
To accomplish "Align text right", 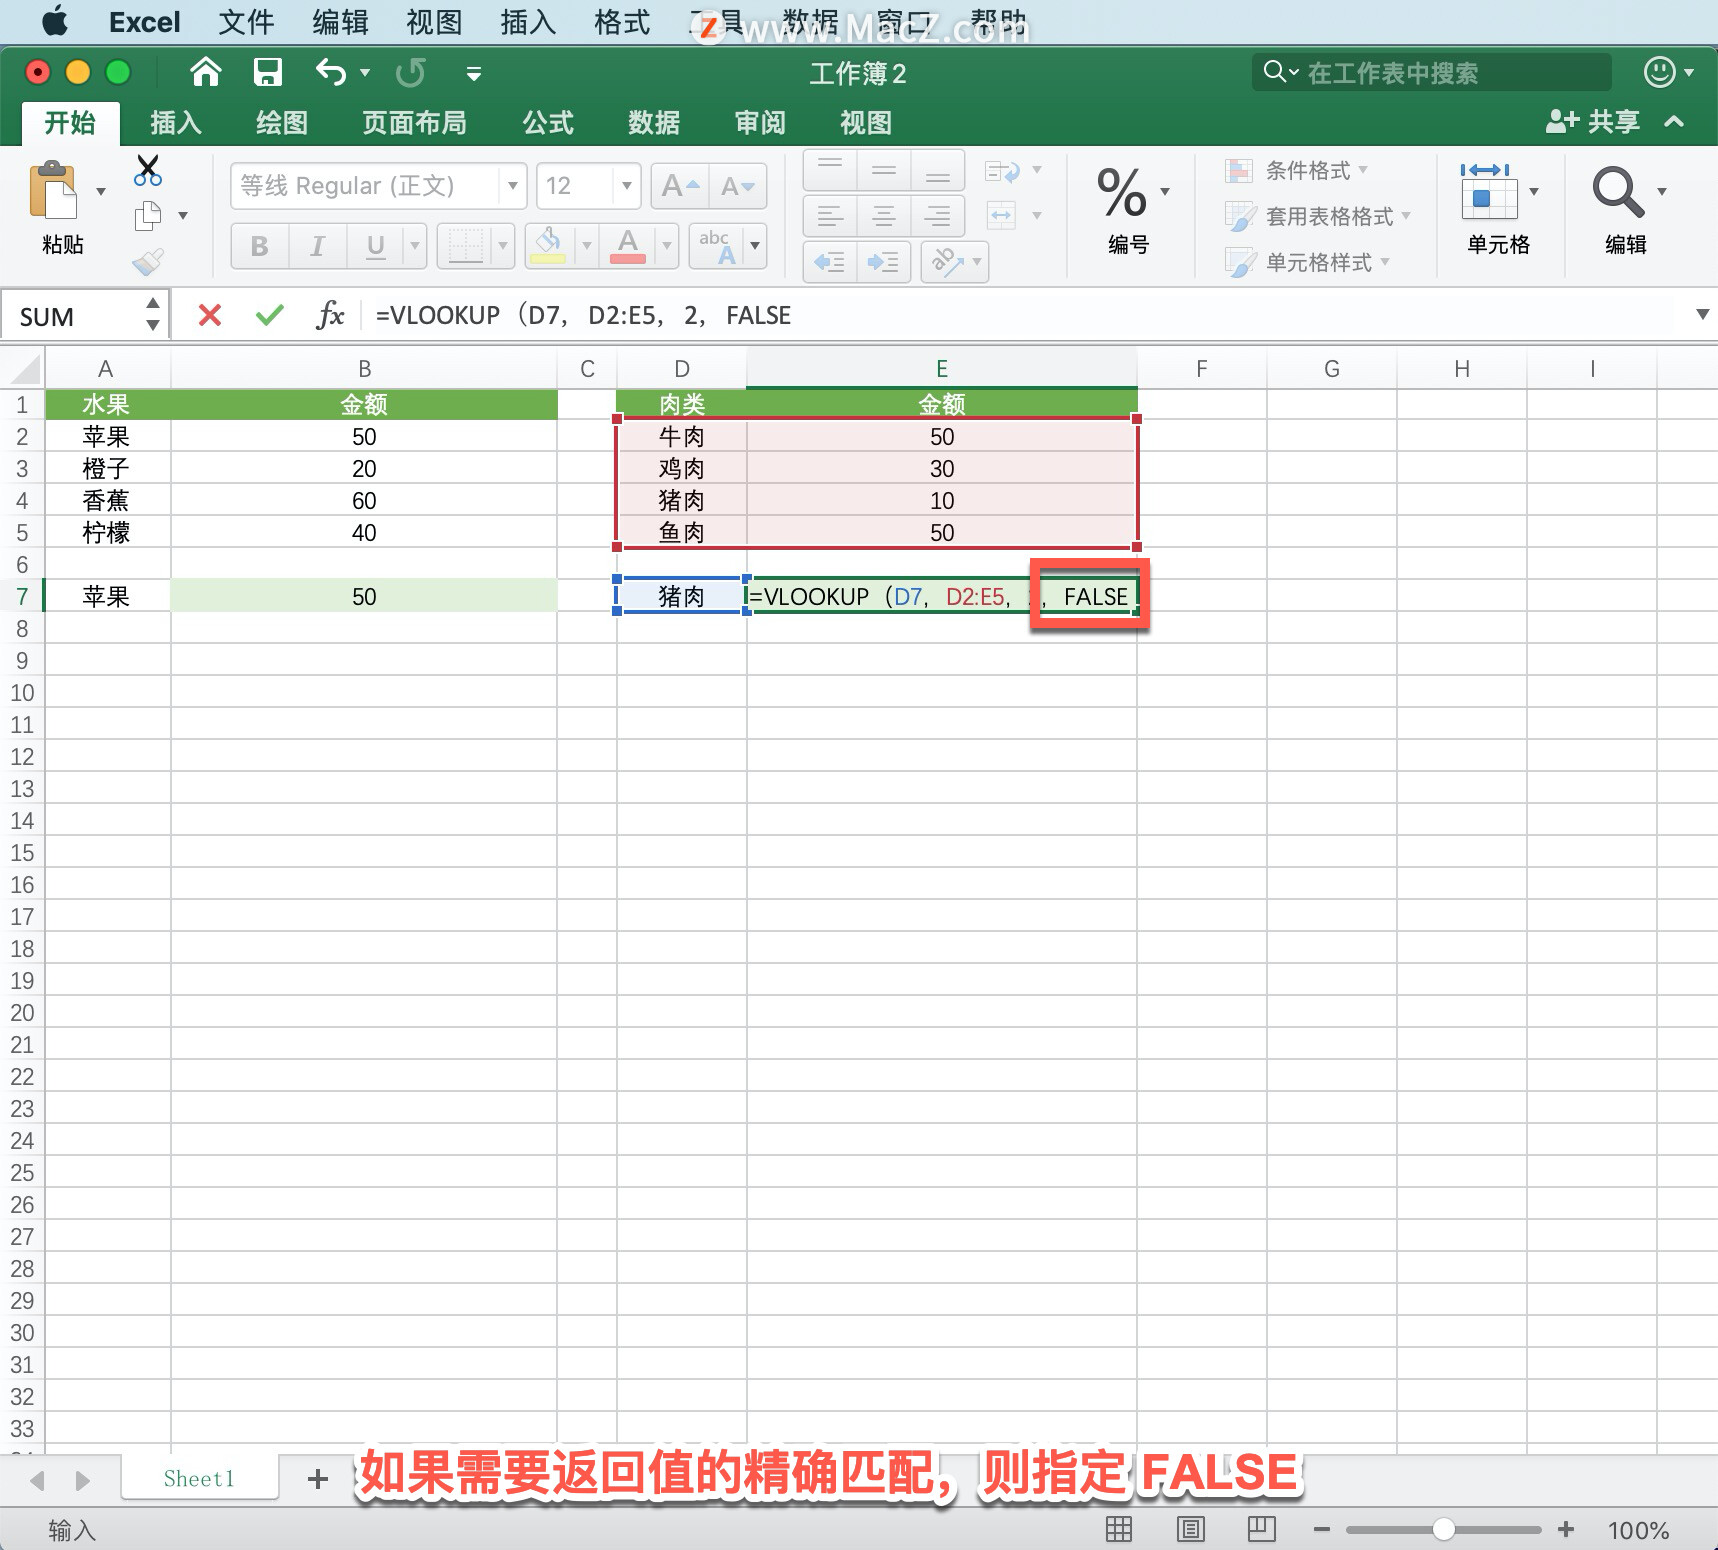I will (937, 215).
